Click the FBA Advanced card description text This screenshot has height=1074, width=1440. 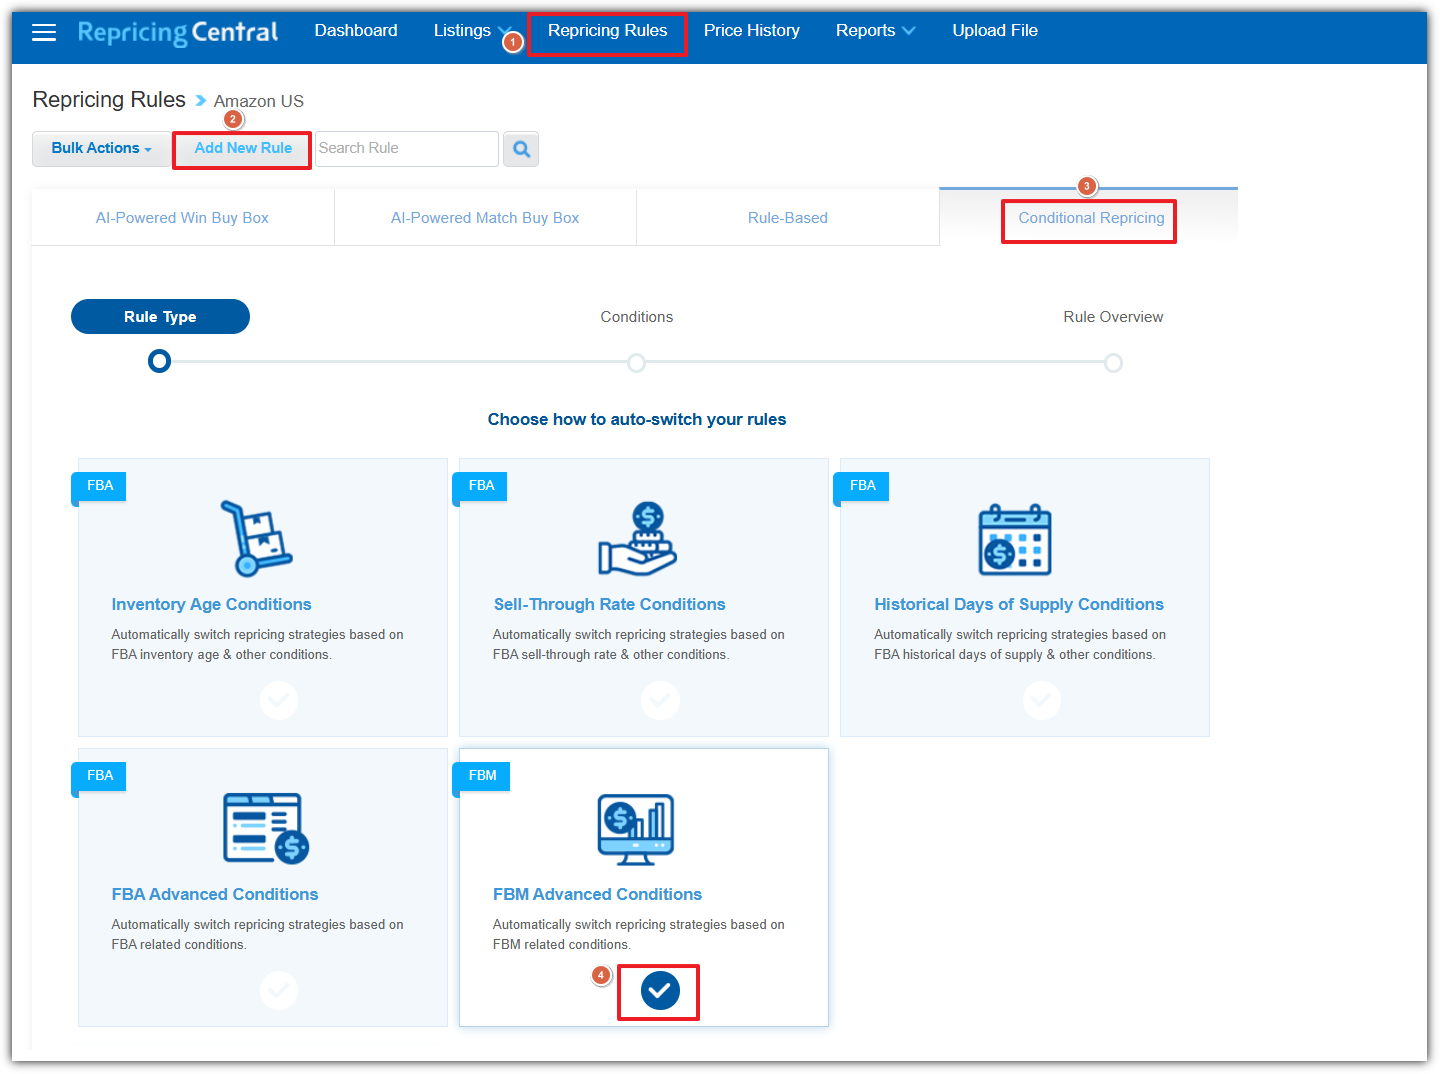257,935
